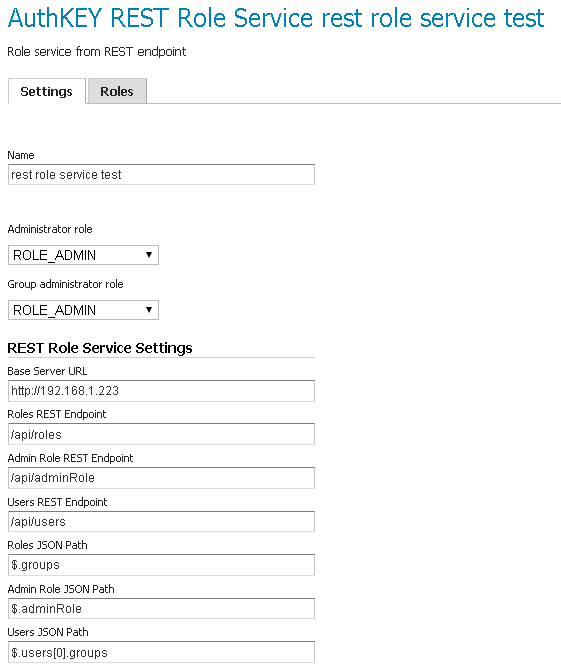Screen dimensions: 561x672
Task: Click the Group administrator role label
Action: pos(65,284)
